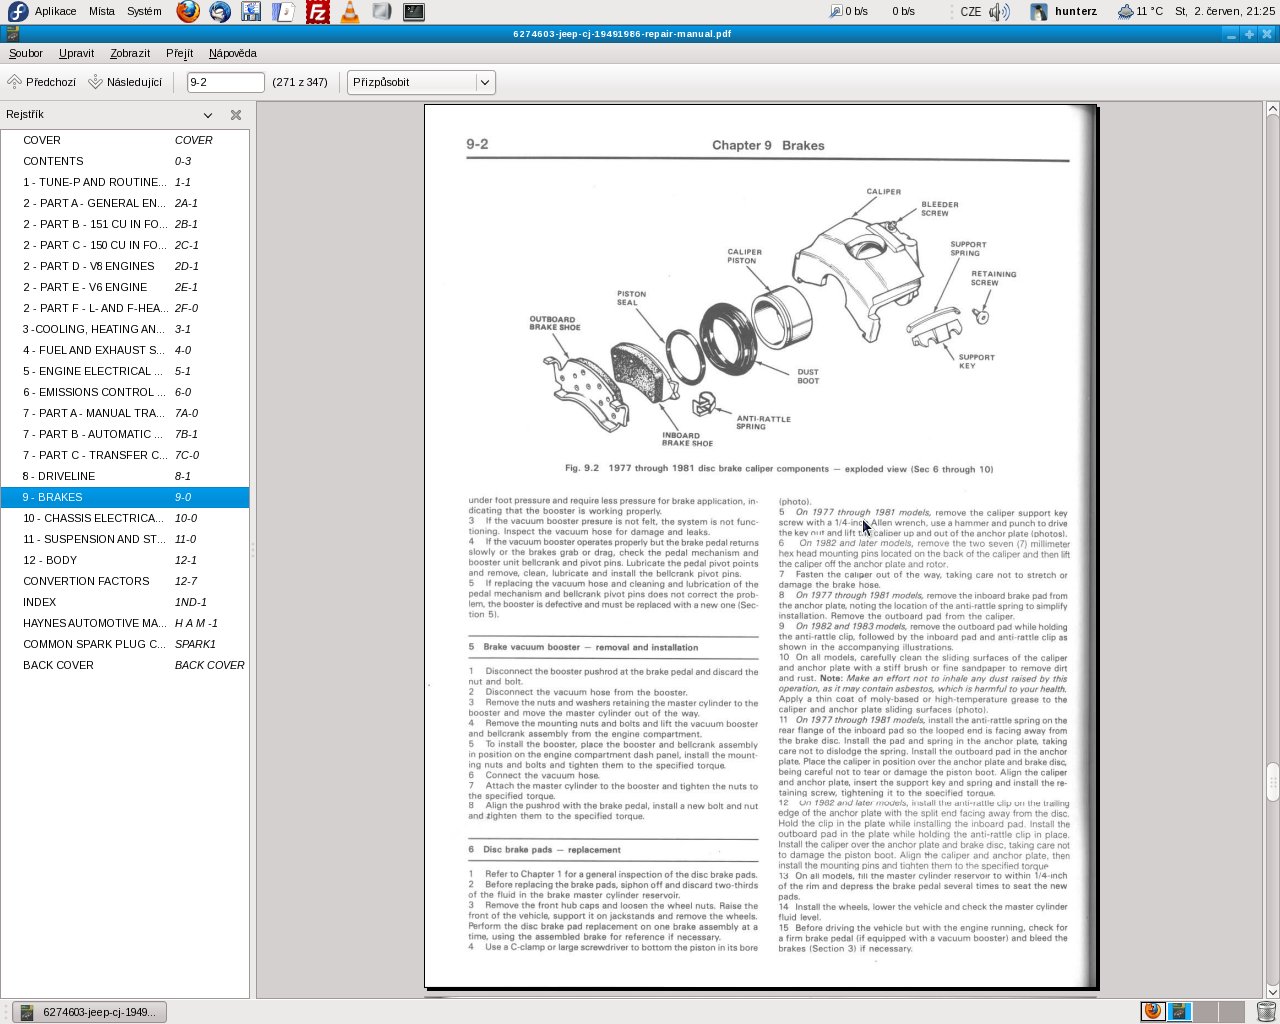Screen dimensions: 1280x1024
Task: Select 1 - TUNE-P AND ROUTINE index entry
Action: (125, 182)
